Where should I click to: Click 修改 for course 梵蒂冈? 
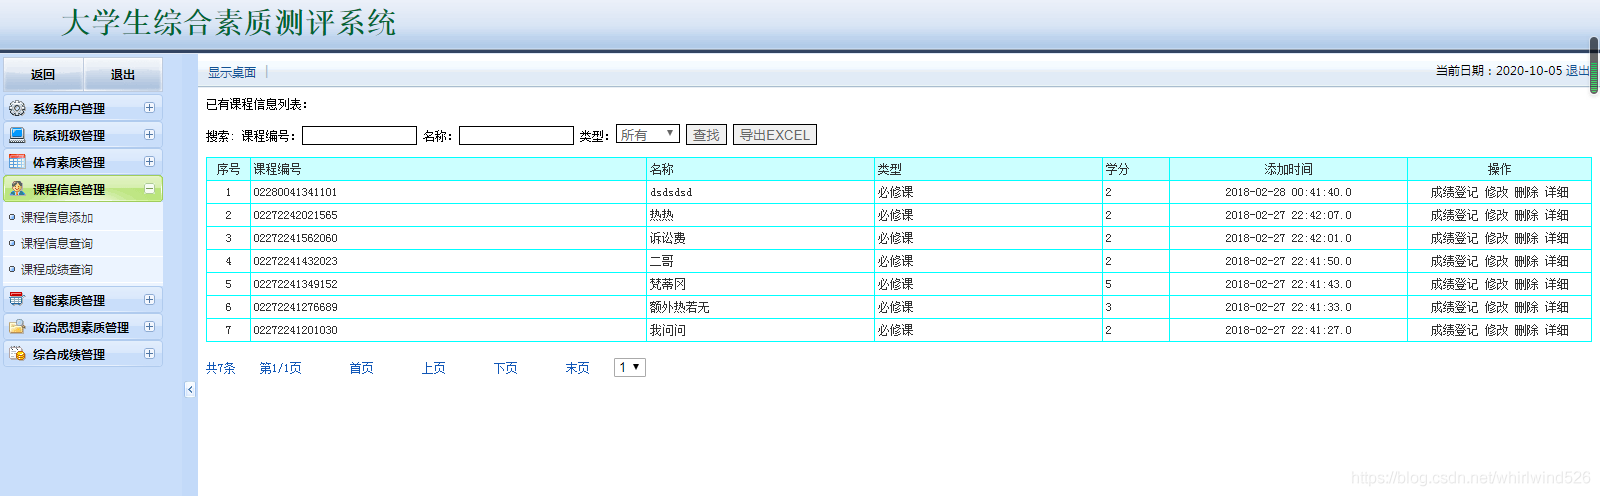(1496, 284)
